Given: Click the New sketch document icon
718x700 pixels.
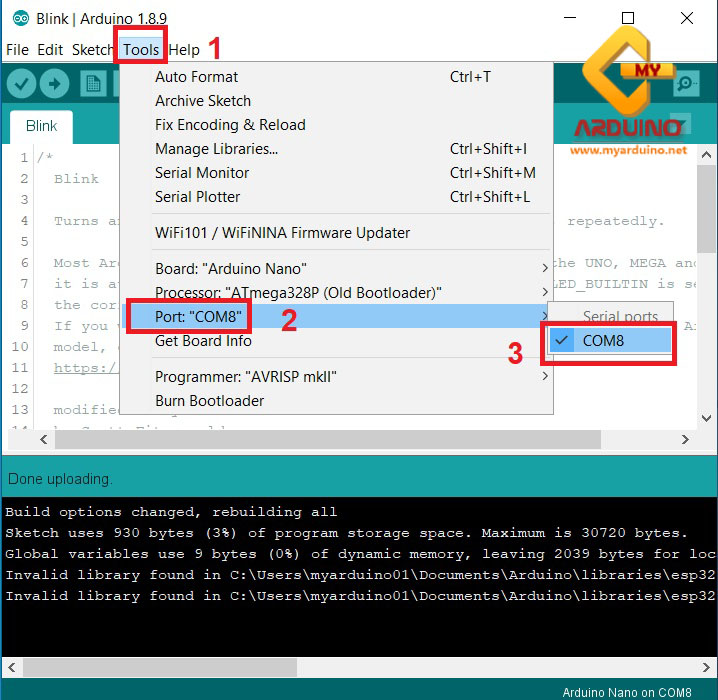Looking at the screenshot, I should coord(93,84).
